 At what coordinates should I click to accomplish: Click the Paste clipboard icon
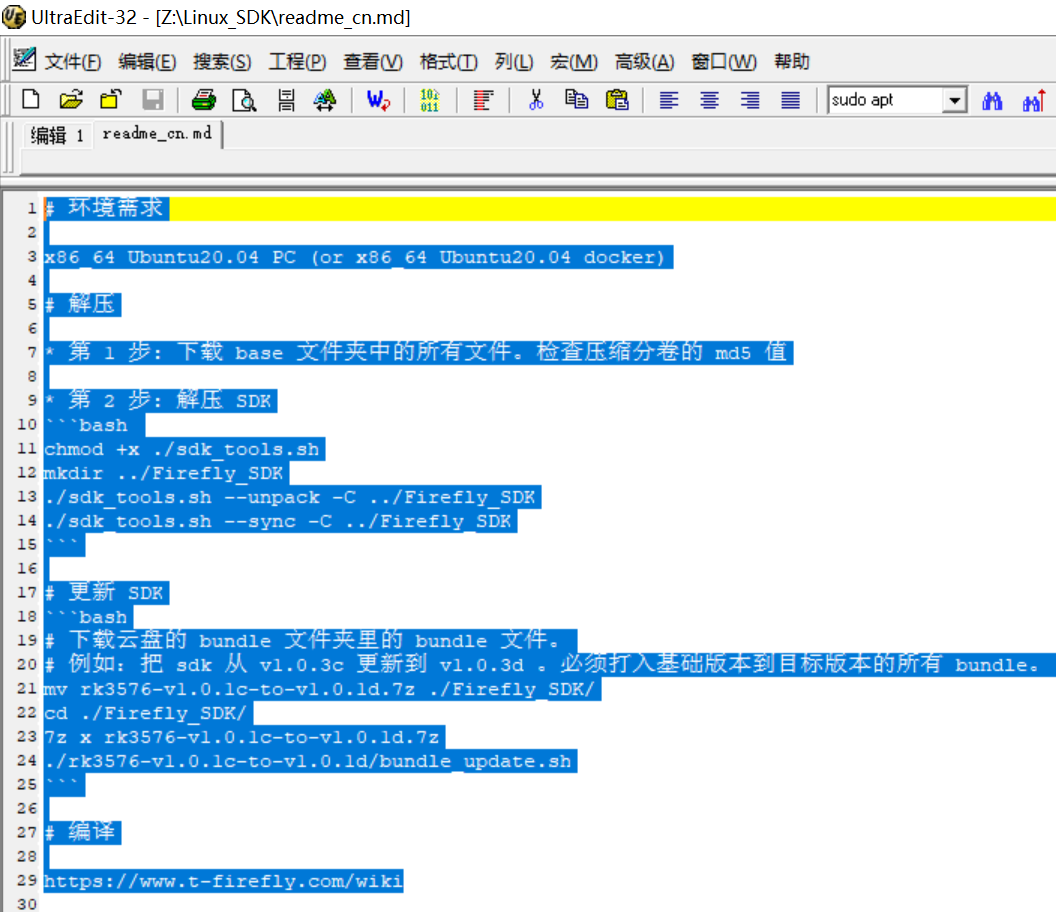click(617, 100)
